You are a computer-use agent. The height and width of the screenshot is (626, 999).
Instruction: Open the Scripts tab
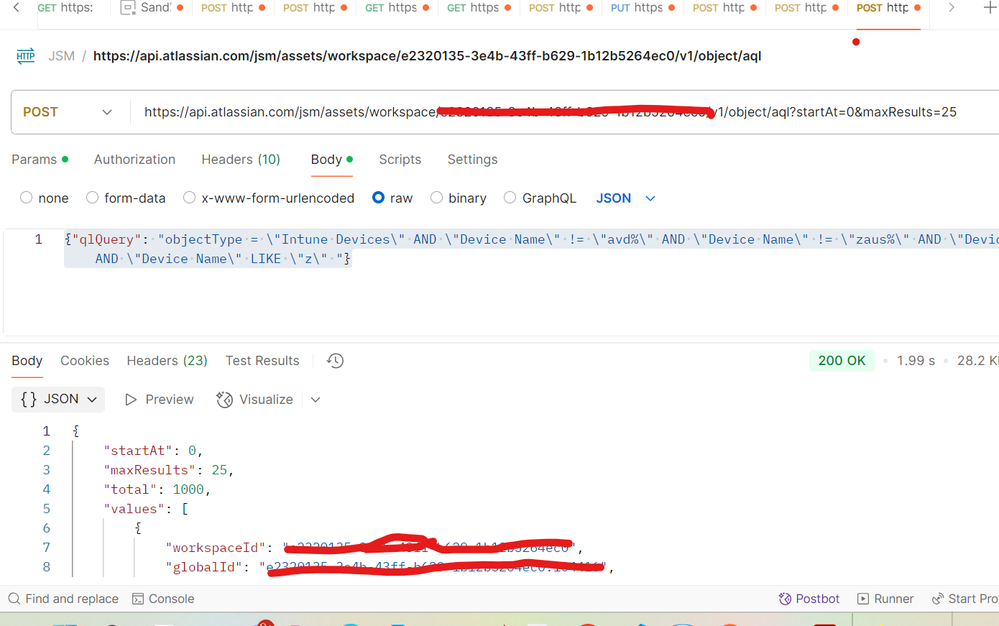pyautogui.click(x=400, y=159)
